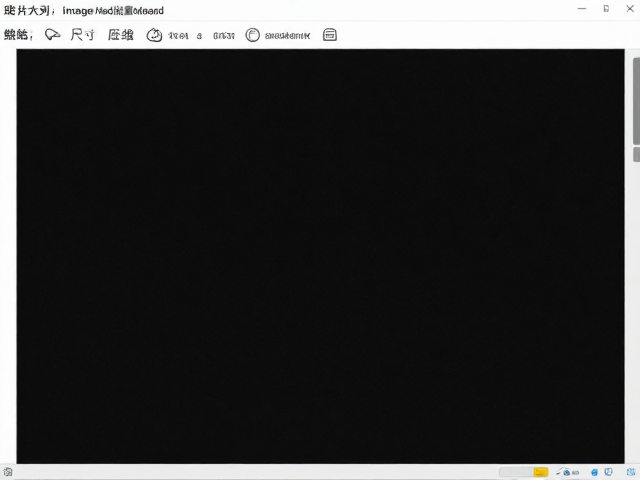Click the square window-like icon ending the toolbar
This screenshot has height=480, width=640.
click(x=330, y=35)
